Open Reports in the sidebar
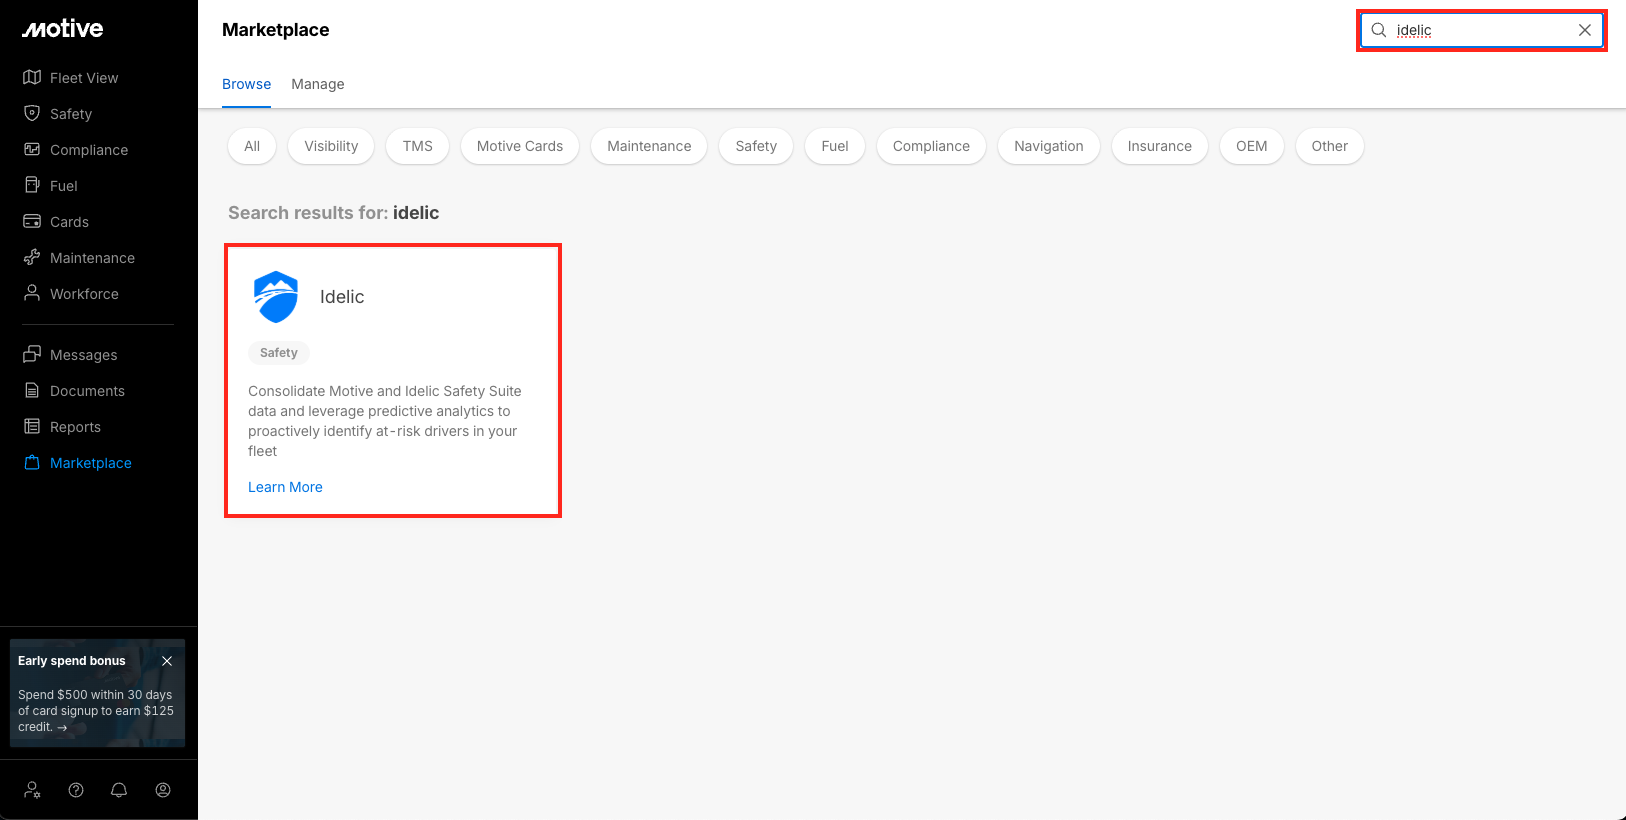This screenshot has height=820, width=1626. pyautogui.click(x=75, y=427)
